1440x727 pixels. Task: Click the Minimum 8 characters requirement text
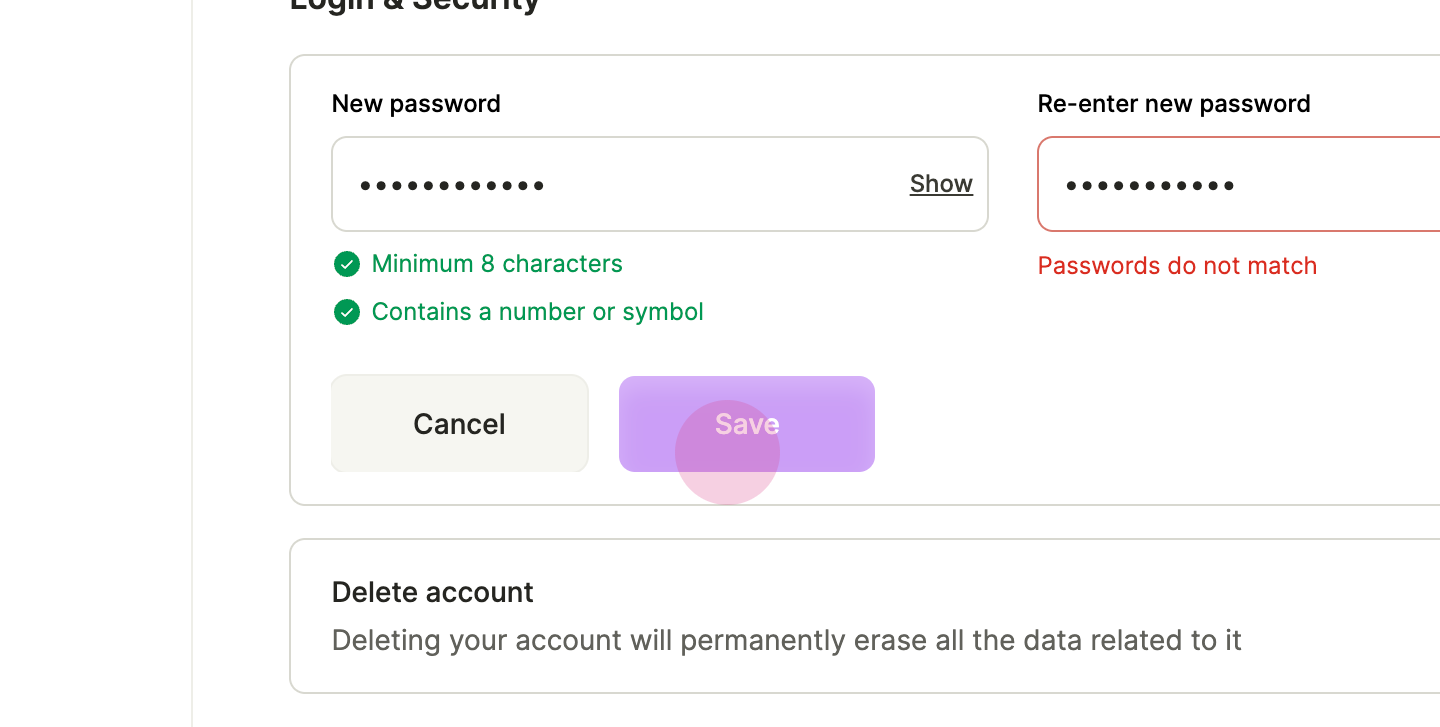[x=497, y=264]
